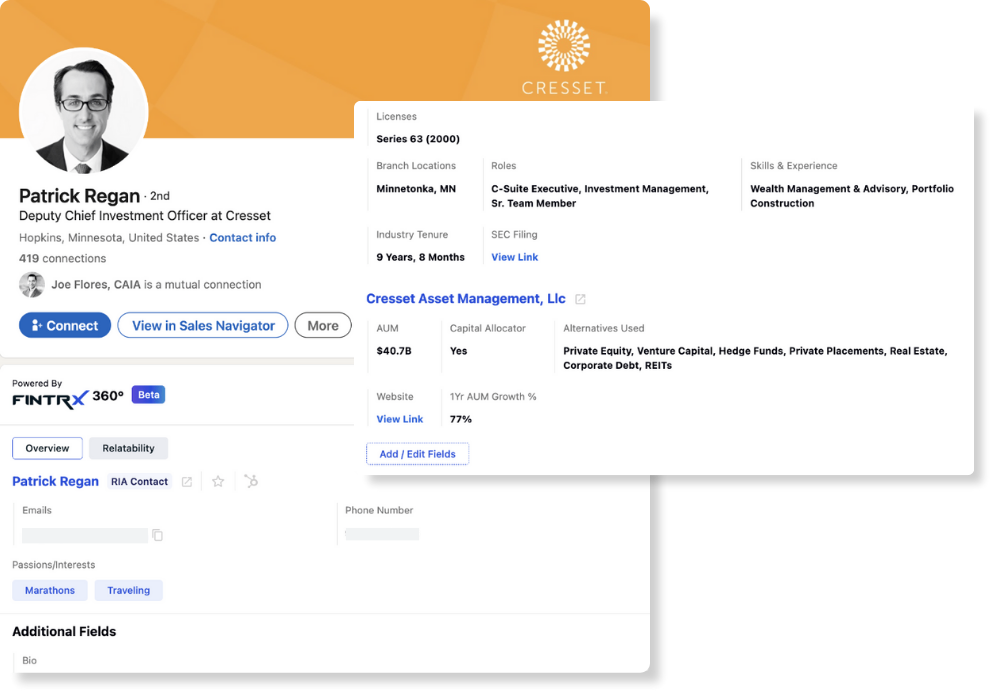Open the Website View Link

(x=399, y=419)
